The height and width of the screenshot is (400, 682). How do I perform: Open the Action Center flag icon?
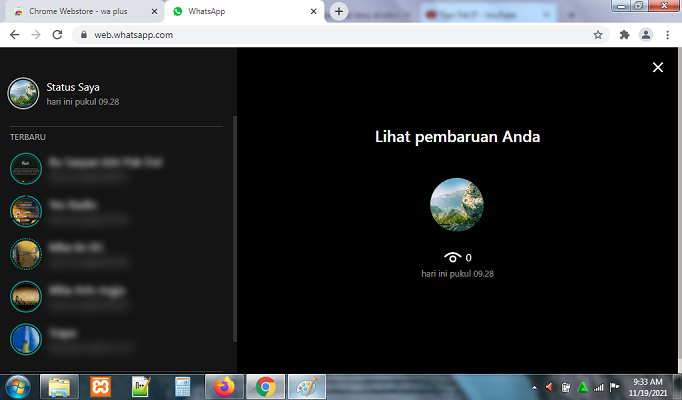pyautogui.click(x=614, y=387)
